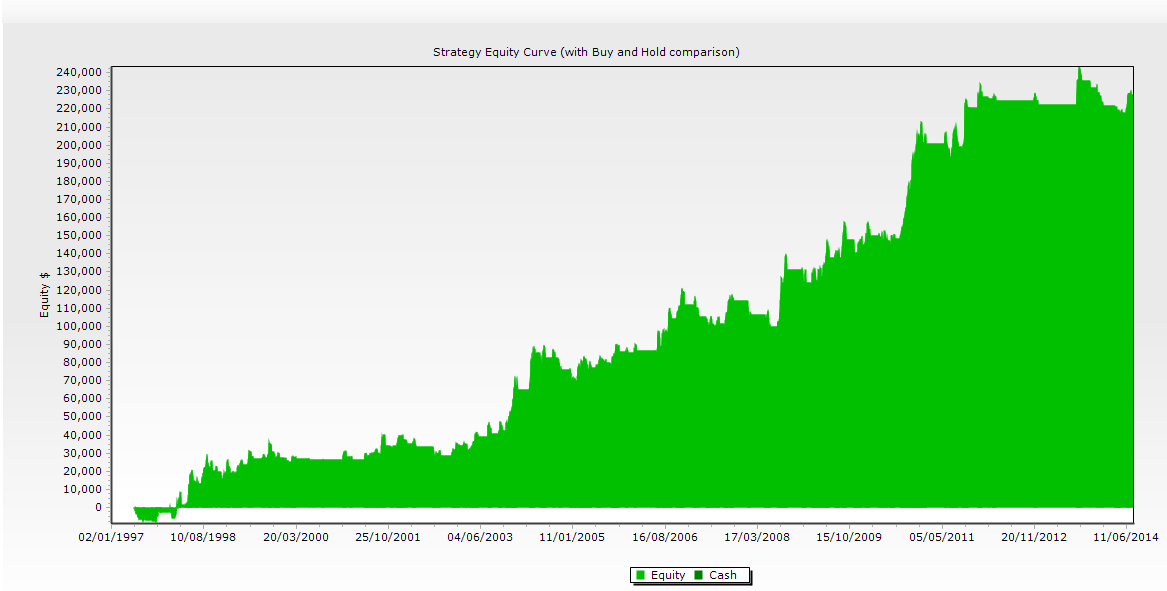Image resolution: width=1167 pixels, height=591 pixels.
Task: Click the Equity legend color swatch
Action: [641, 575]
